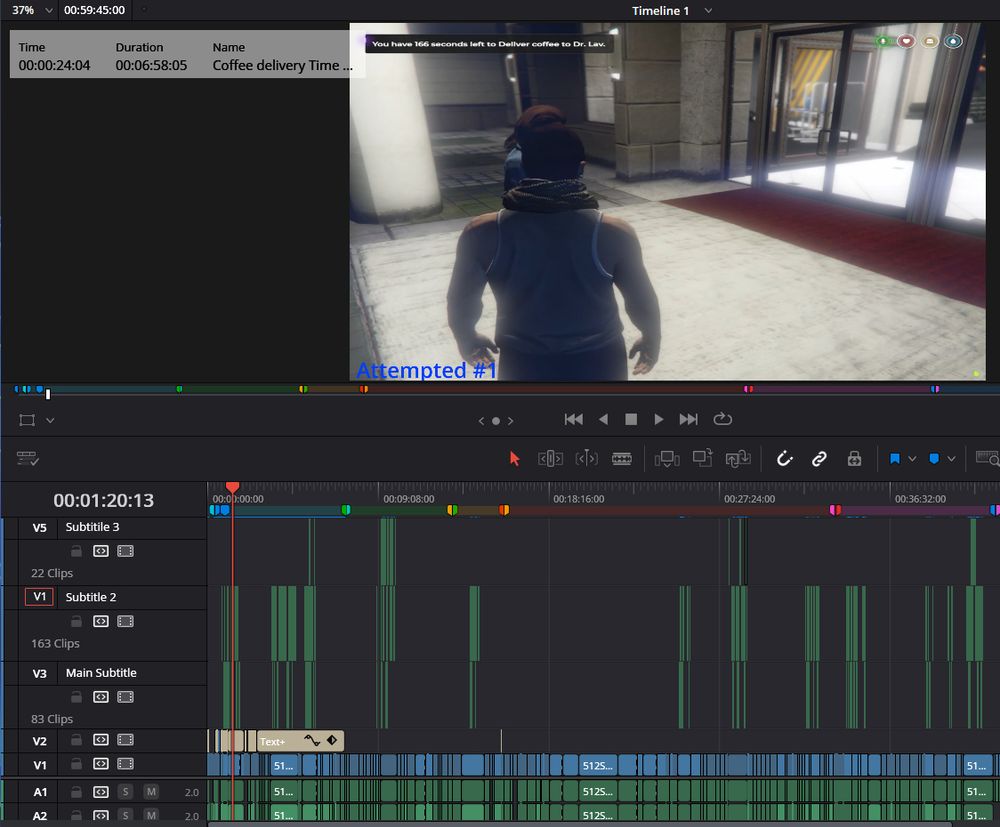Mute the A1 audio track

click(151, 792)
